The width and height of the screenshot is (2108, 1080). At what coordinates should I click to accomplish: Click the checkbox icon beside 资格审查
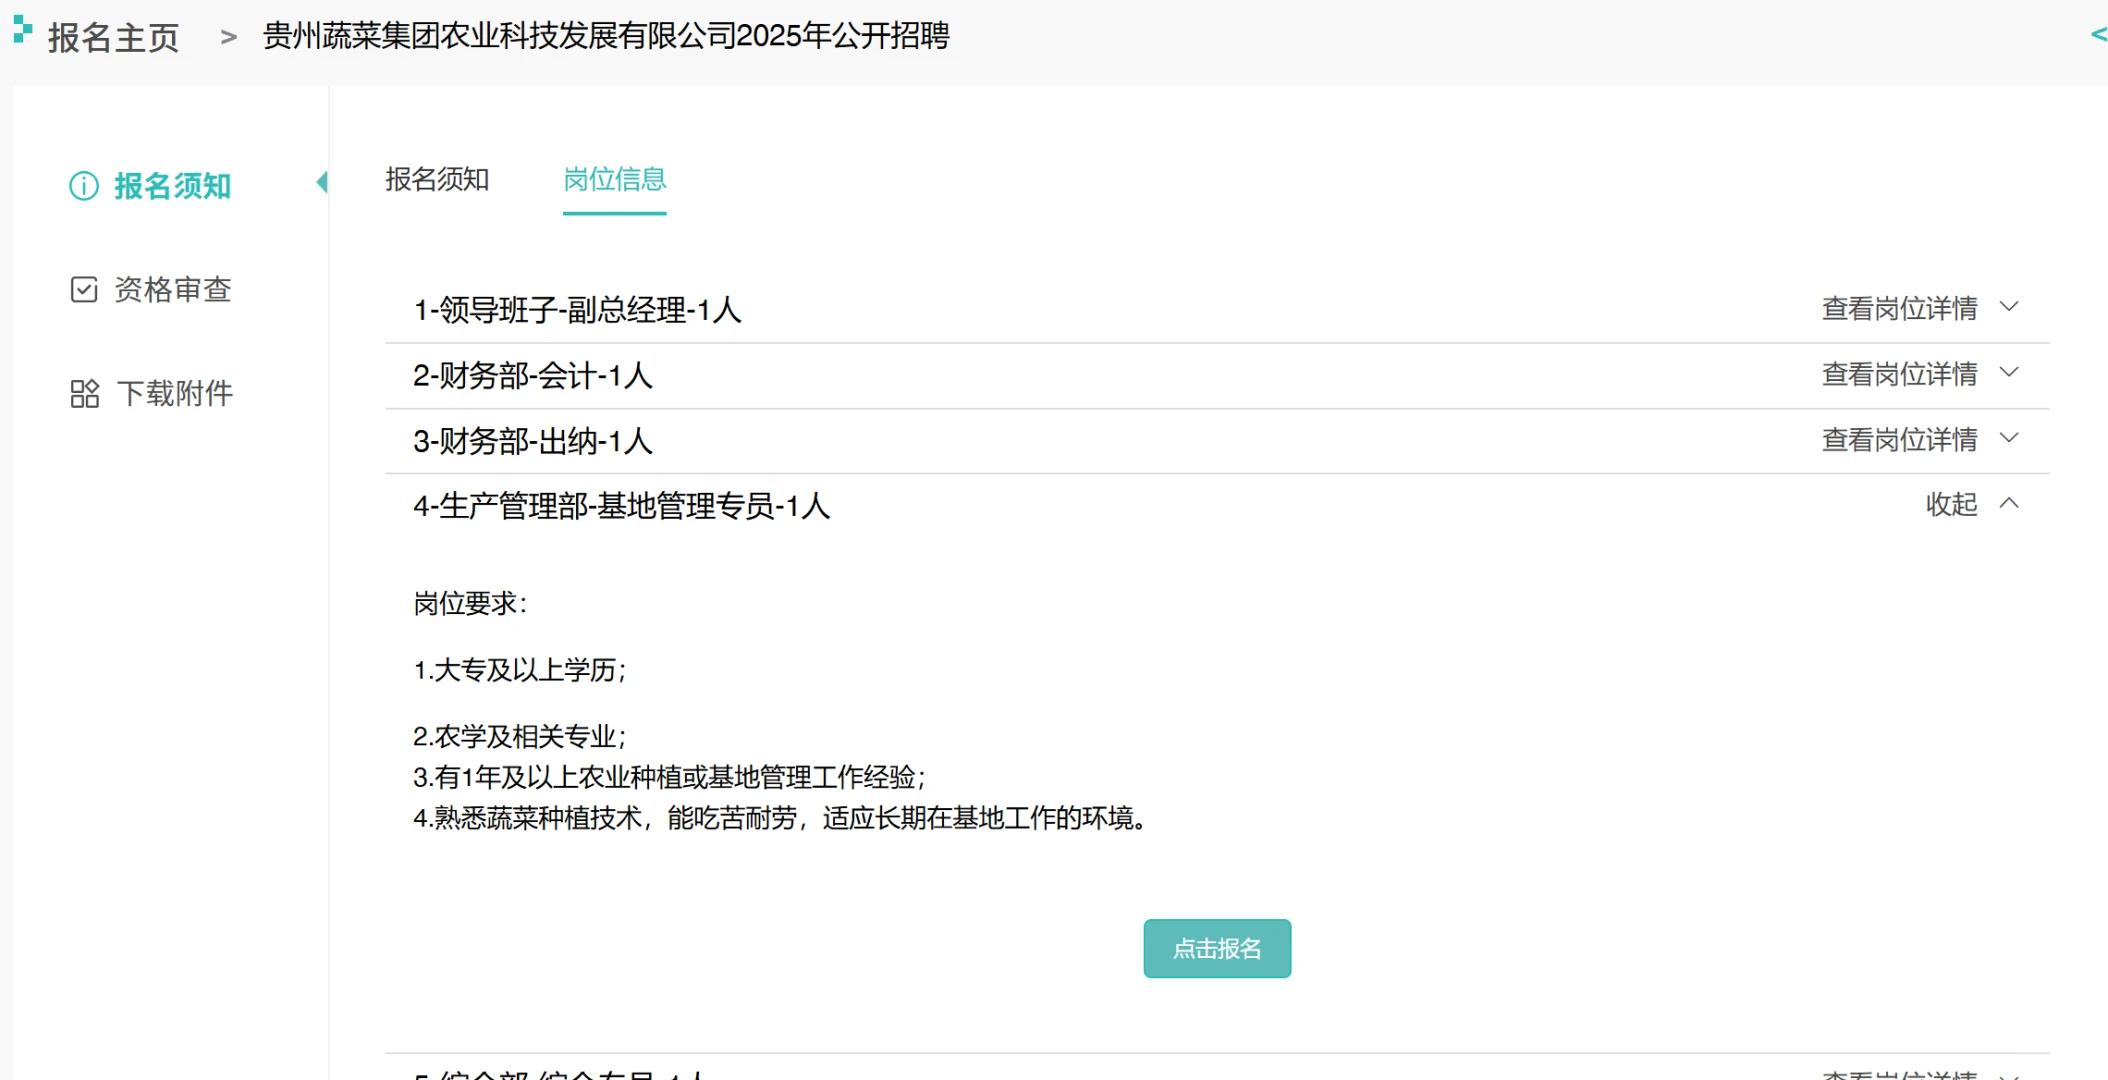click(x=84, y=290)
